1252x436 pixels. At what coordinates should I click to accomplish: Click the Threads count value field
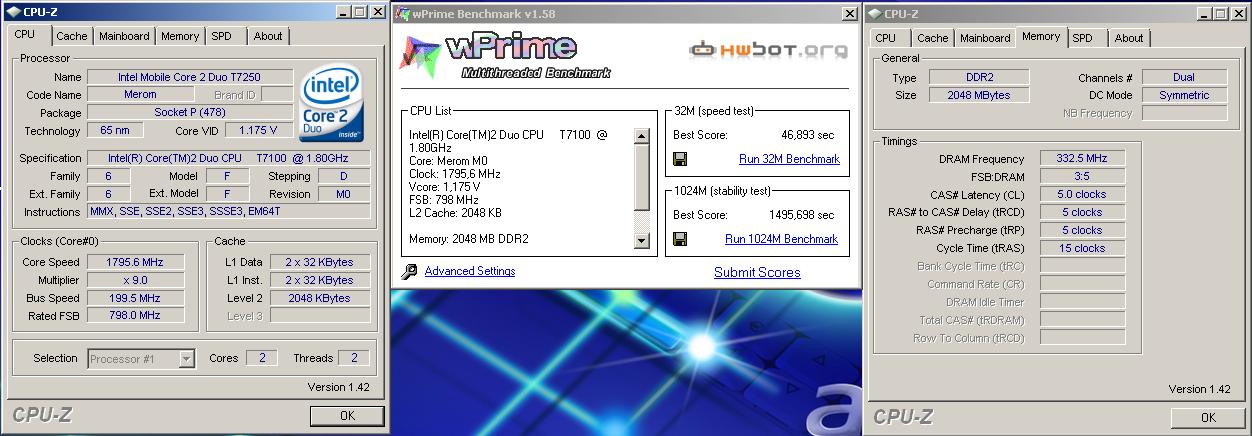coord(354,358)
